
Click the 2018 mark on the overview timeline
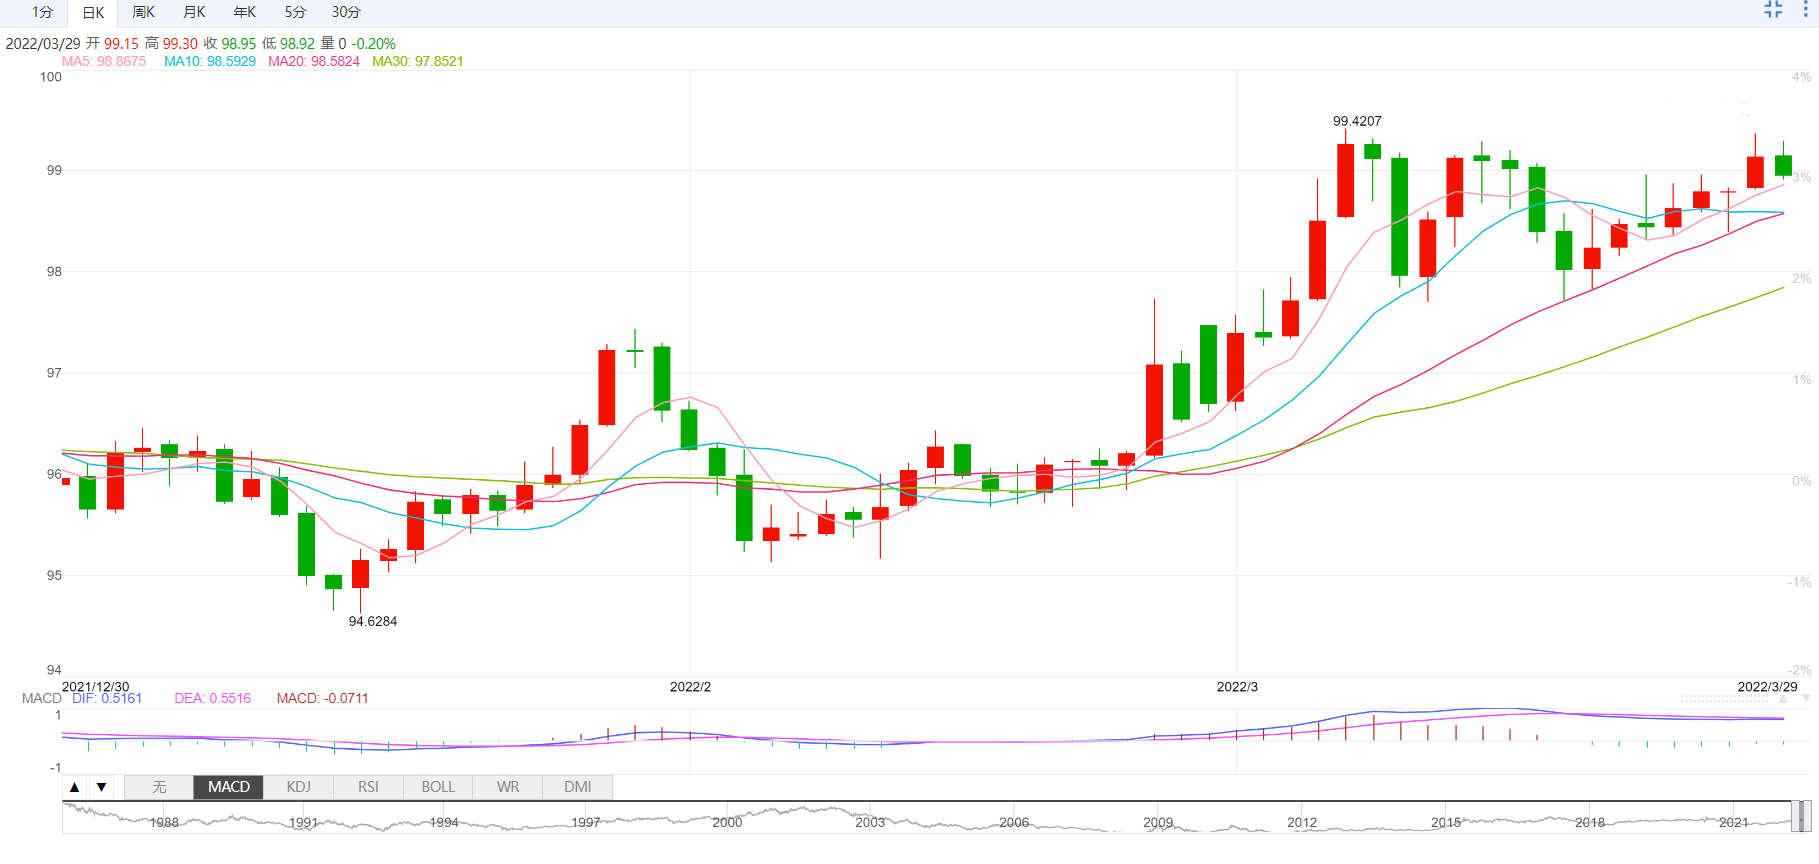(x=1590, y=822)
